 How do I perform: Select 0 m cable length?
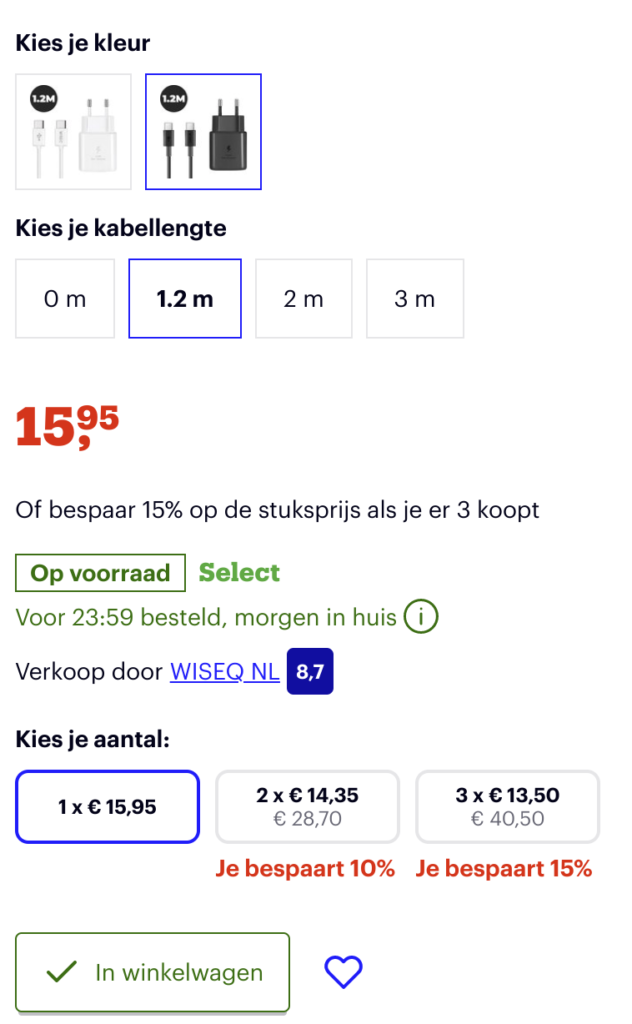[x=65, y=298]
